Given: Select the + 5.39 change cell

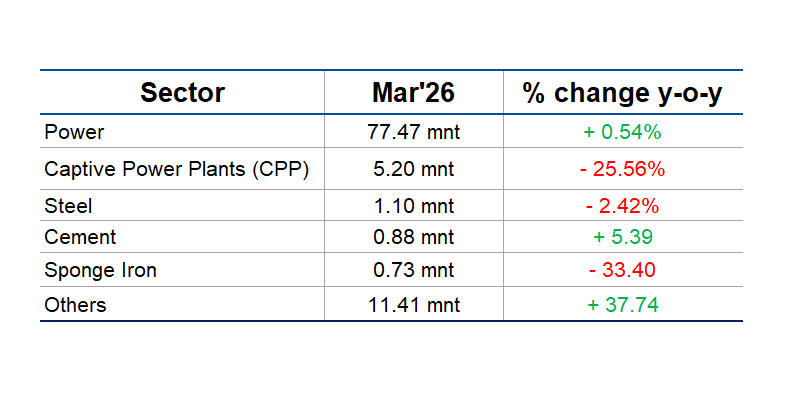Looking at the screenshot, I should (622, 237).
